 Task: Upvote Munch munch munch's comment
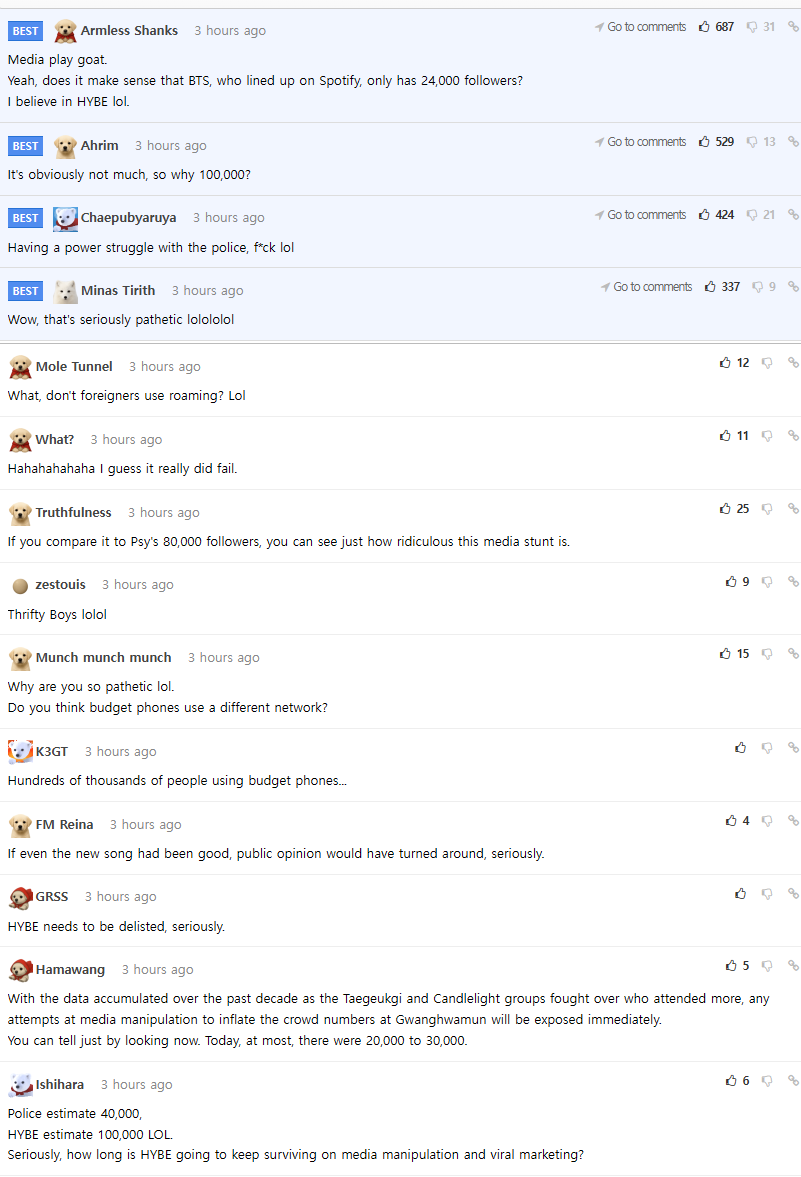(725, 654)
